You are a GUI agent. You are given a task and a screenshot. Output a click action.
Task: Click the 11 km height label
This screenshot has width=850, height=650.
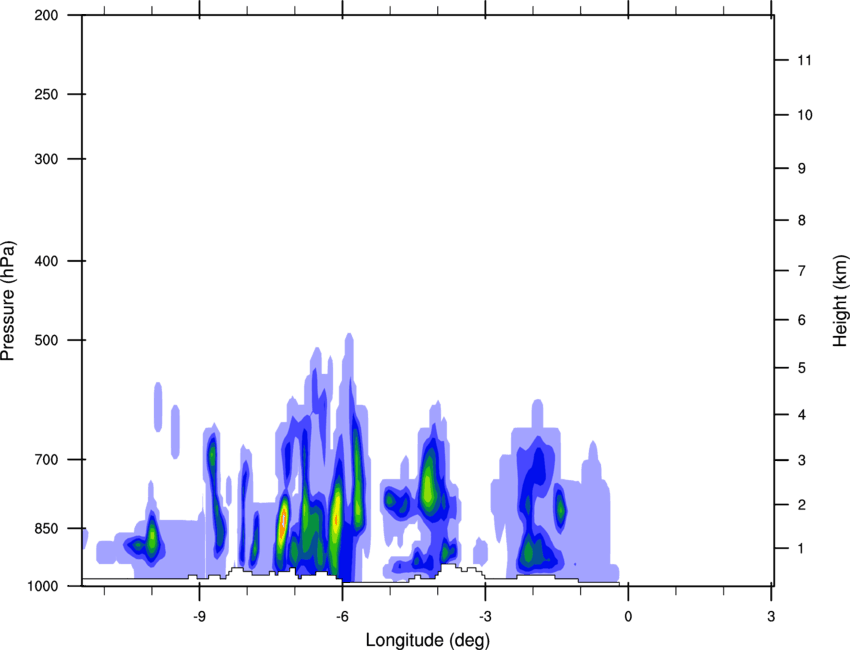(x=804, y=60)
